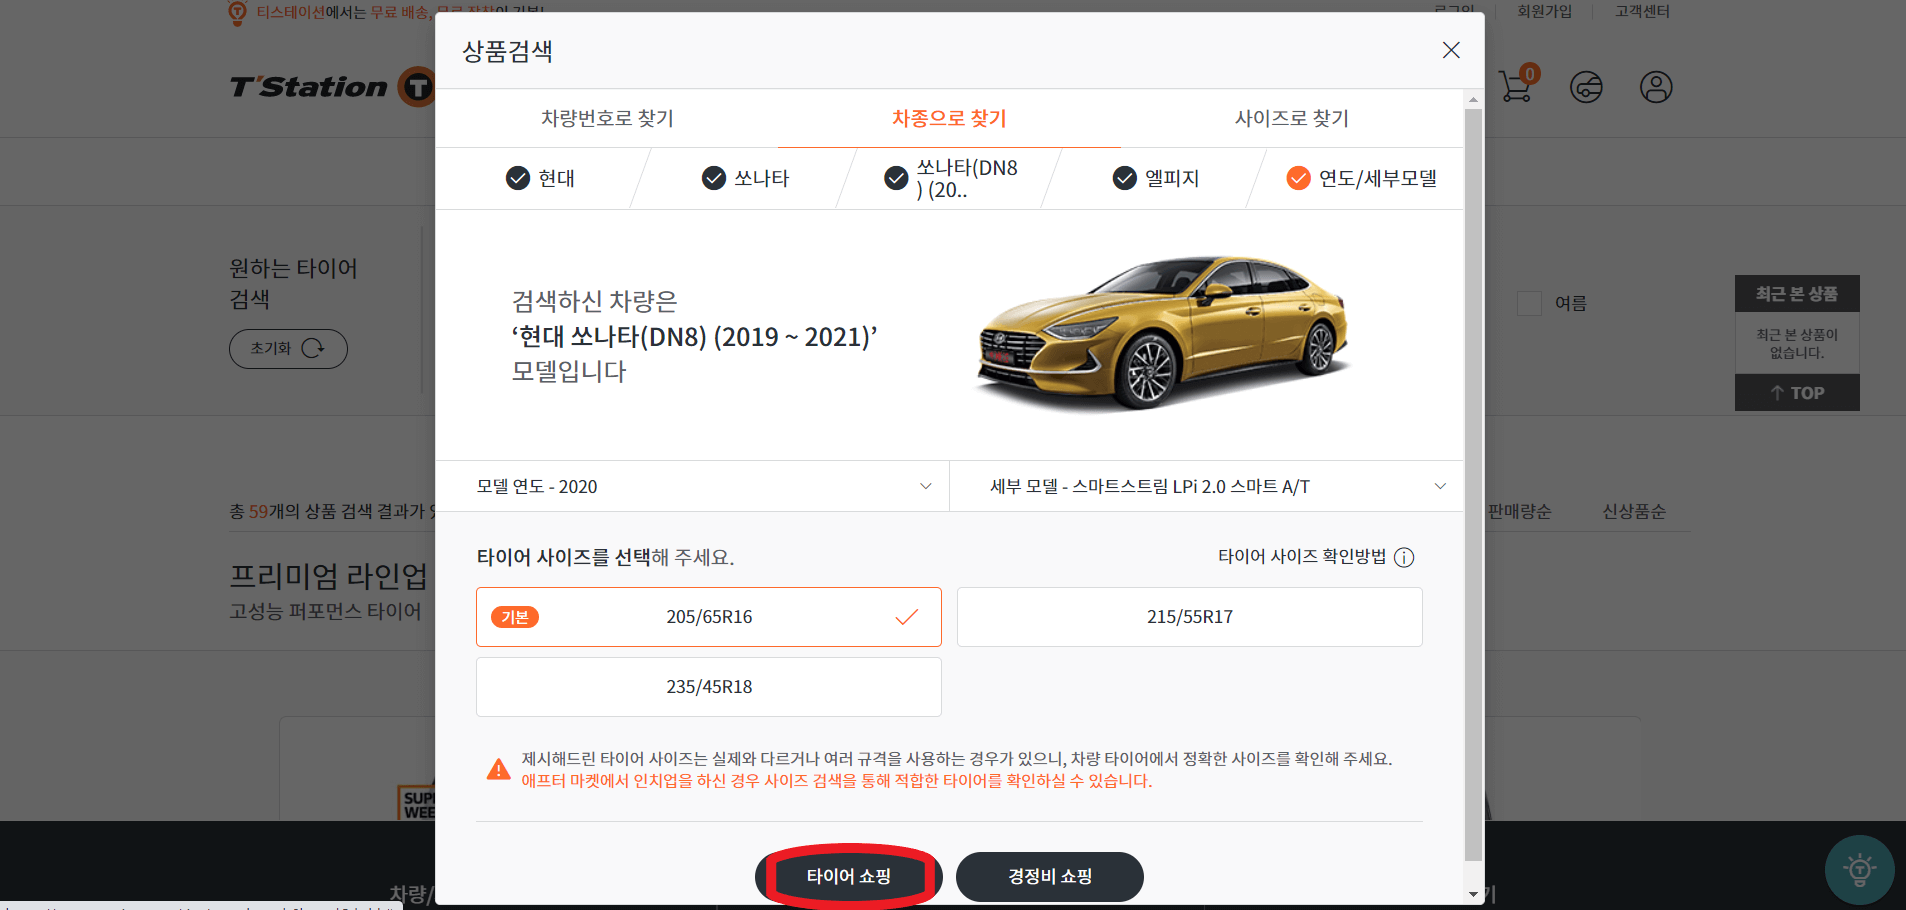Return to 쏘나타 model step
Screen dimensions: 1906x910
click(746, 178)
